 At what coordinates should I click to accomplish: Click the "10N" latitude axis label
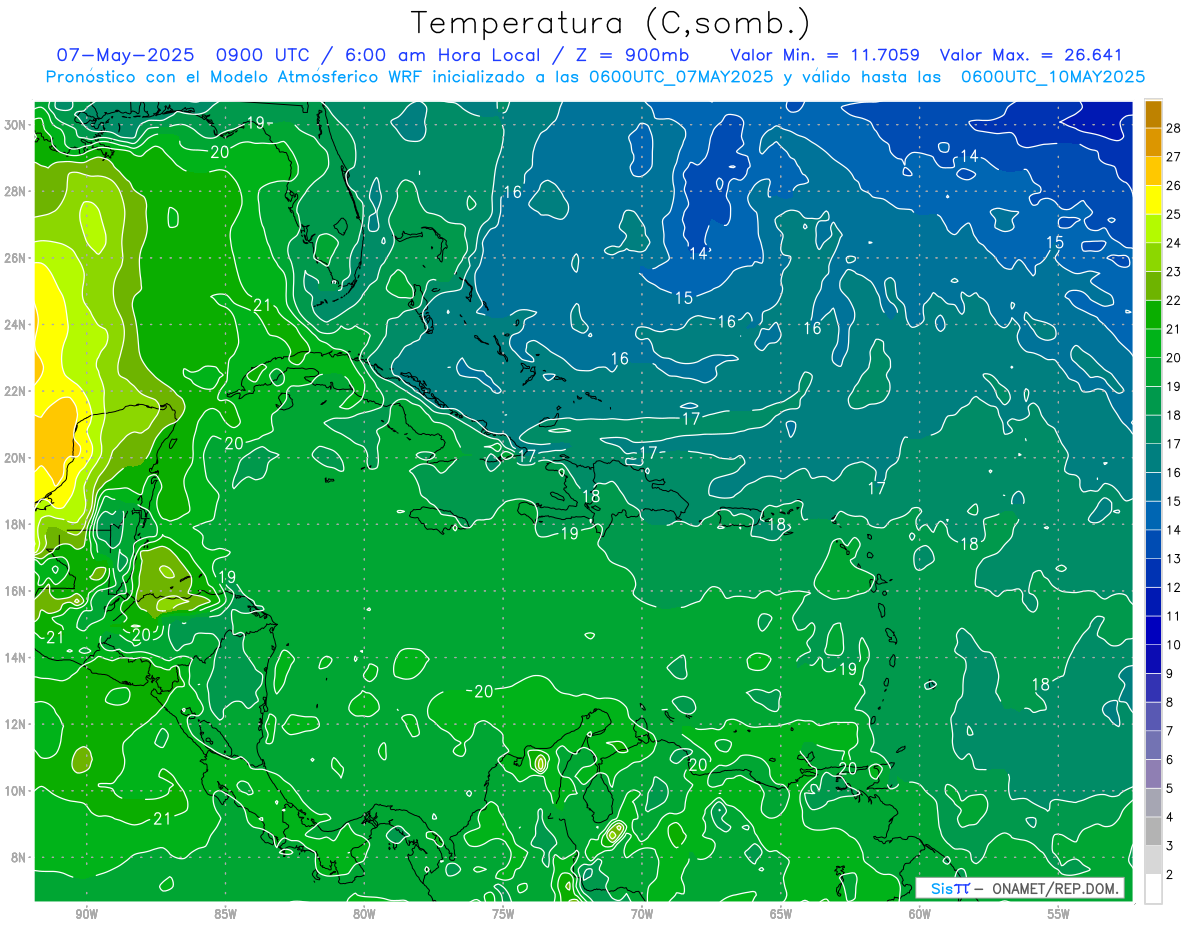(17, 791)
